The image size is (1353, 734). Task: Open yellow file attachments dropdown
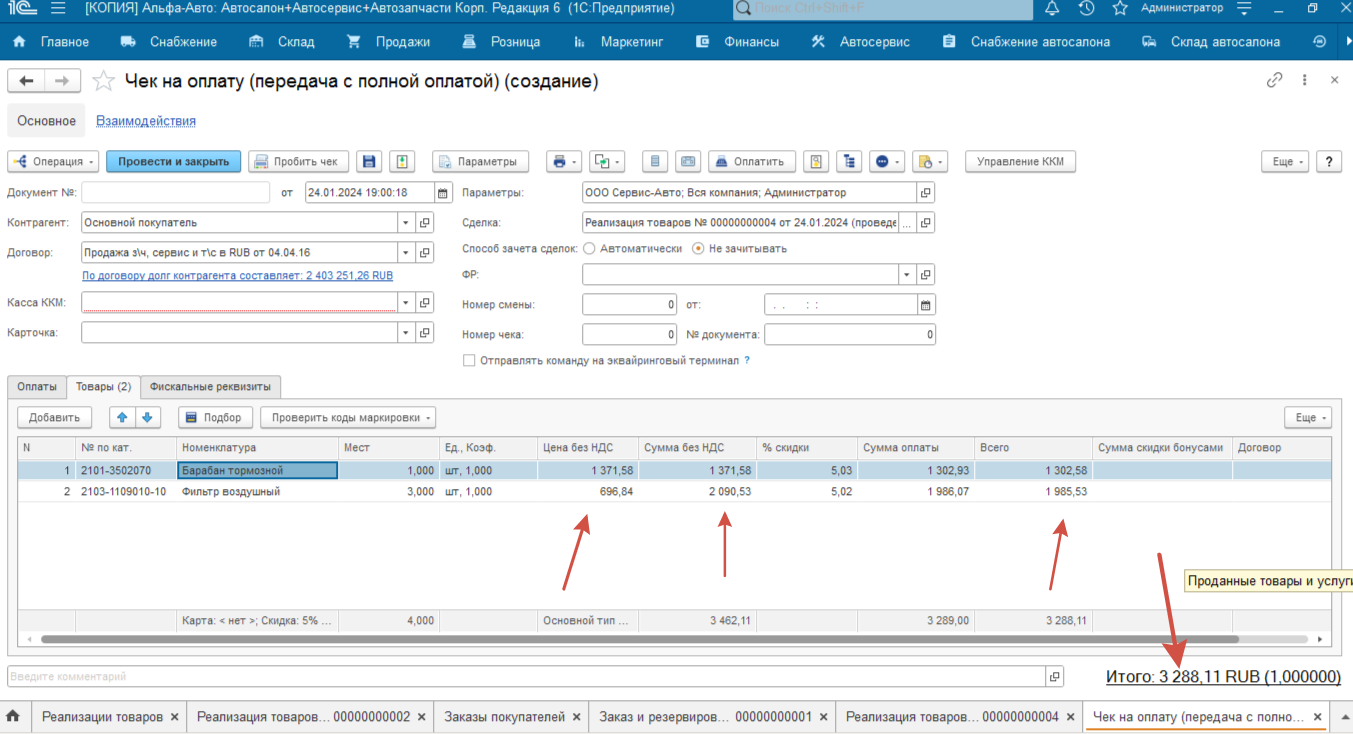tap(930, 161)
